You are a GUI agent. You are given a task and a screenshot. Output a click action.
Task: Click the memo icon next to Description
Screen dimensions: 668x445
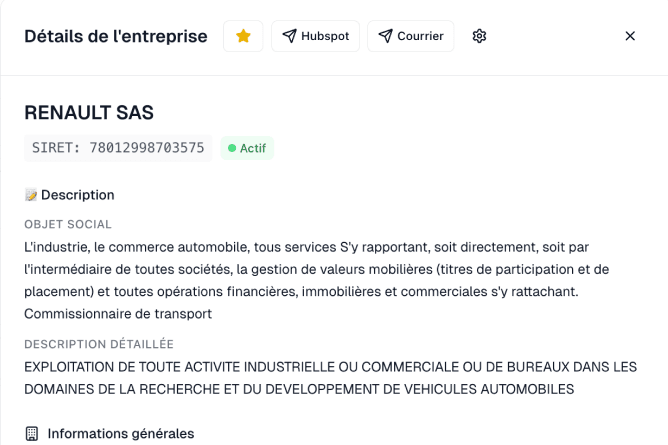31,195
